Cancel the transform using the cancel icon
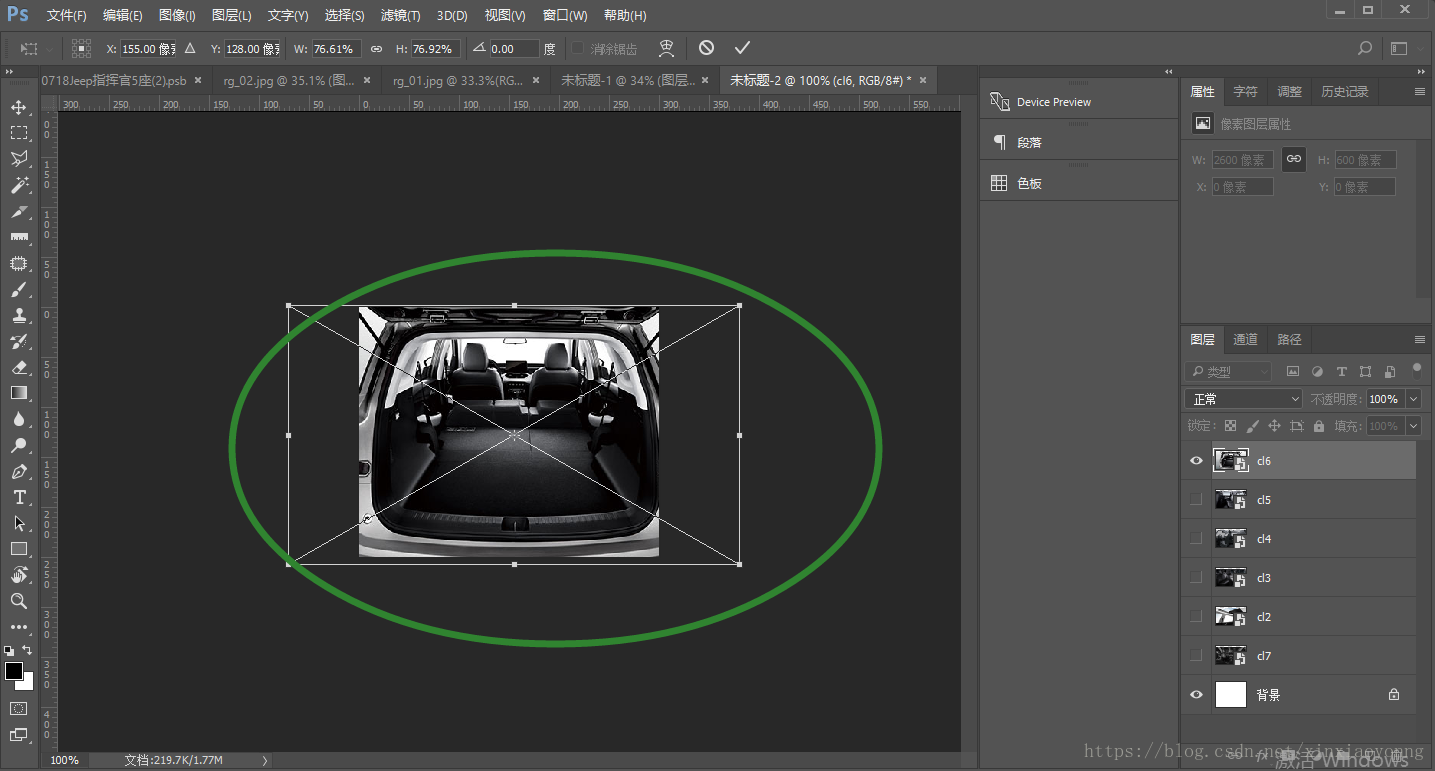This screenshot has height=771, width=1435. pyautogui.click(x=706, y=48)
